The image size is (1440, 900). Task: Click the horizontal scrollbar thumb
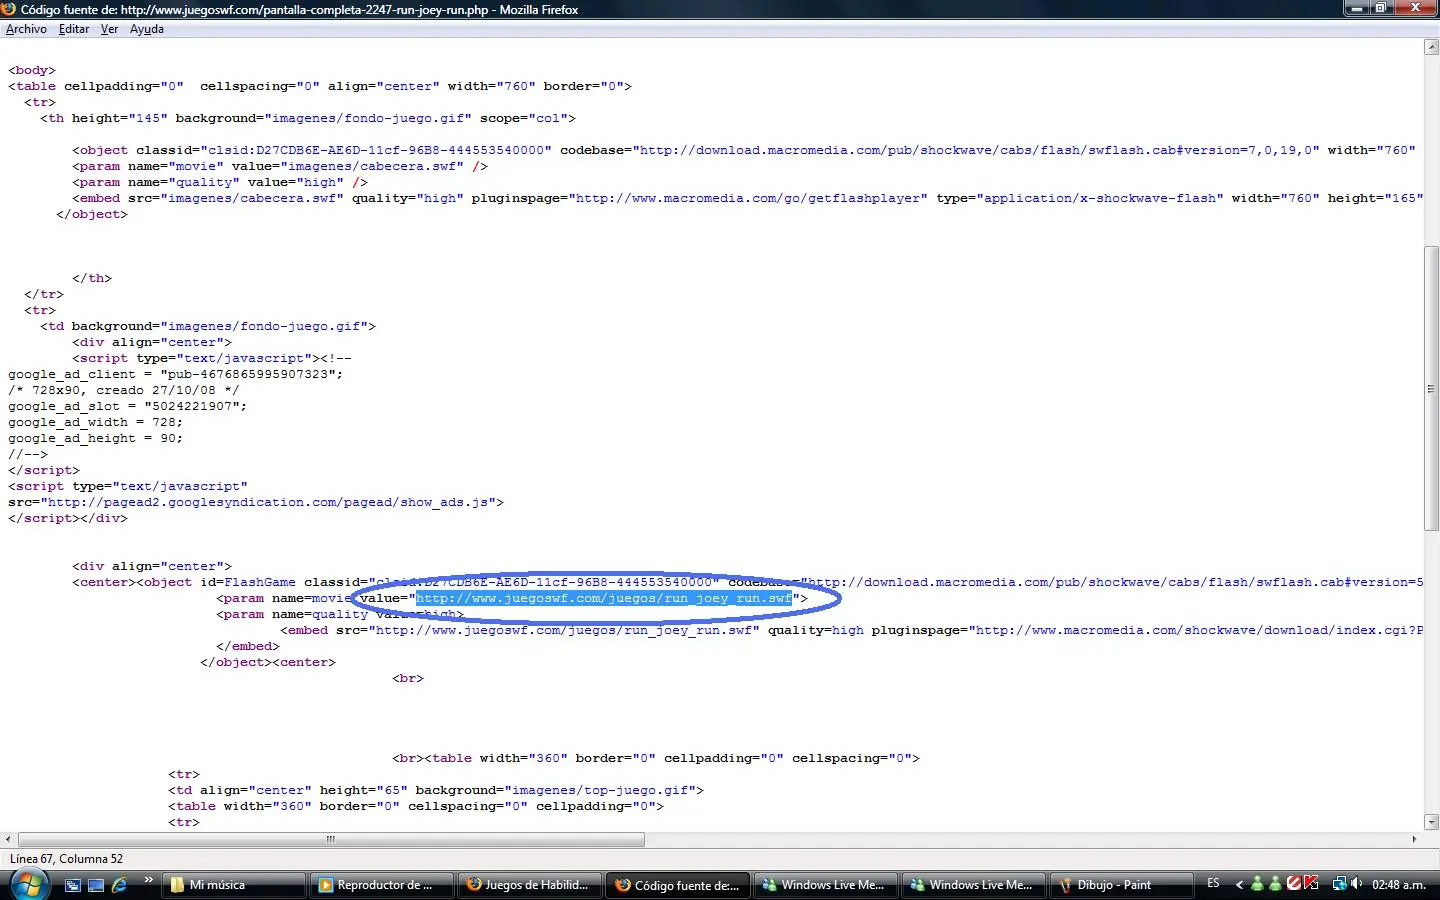point(331,839)
